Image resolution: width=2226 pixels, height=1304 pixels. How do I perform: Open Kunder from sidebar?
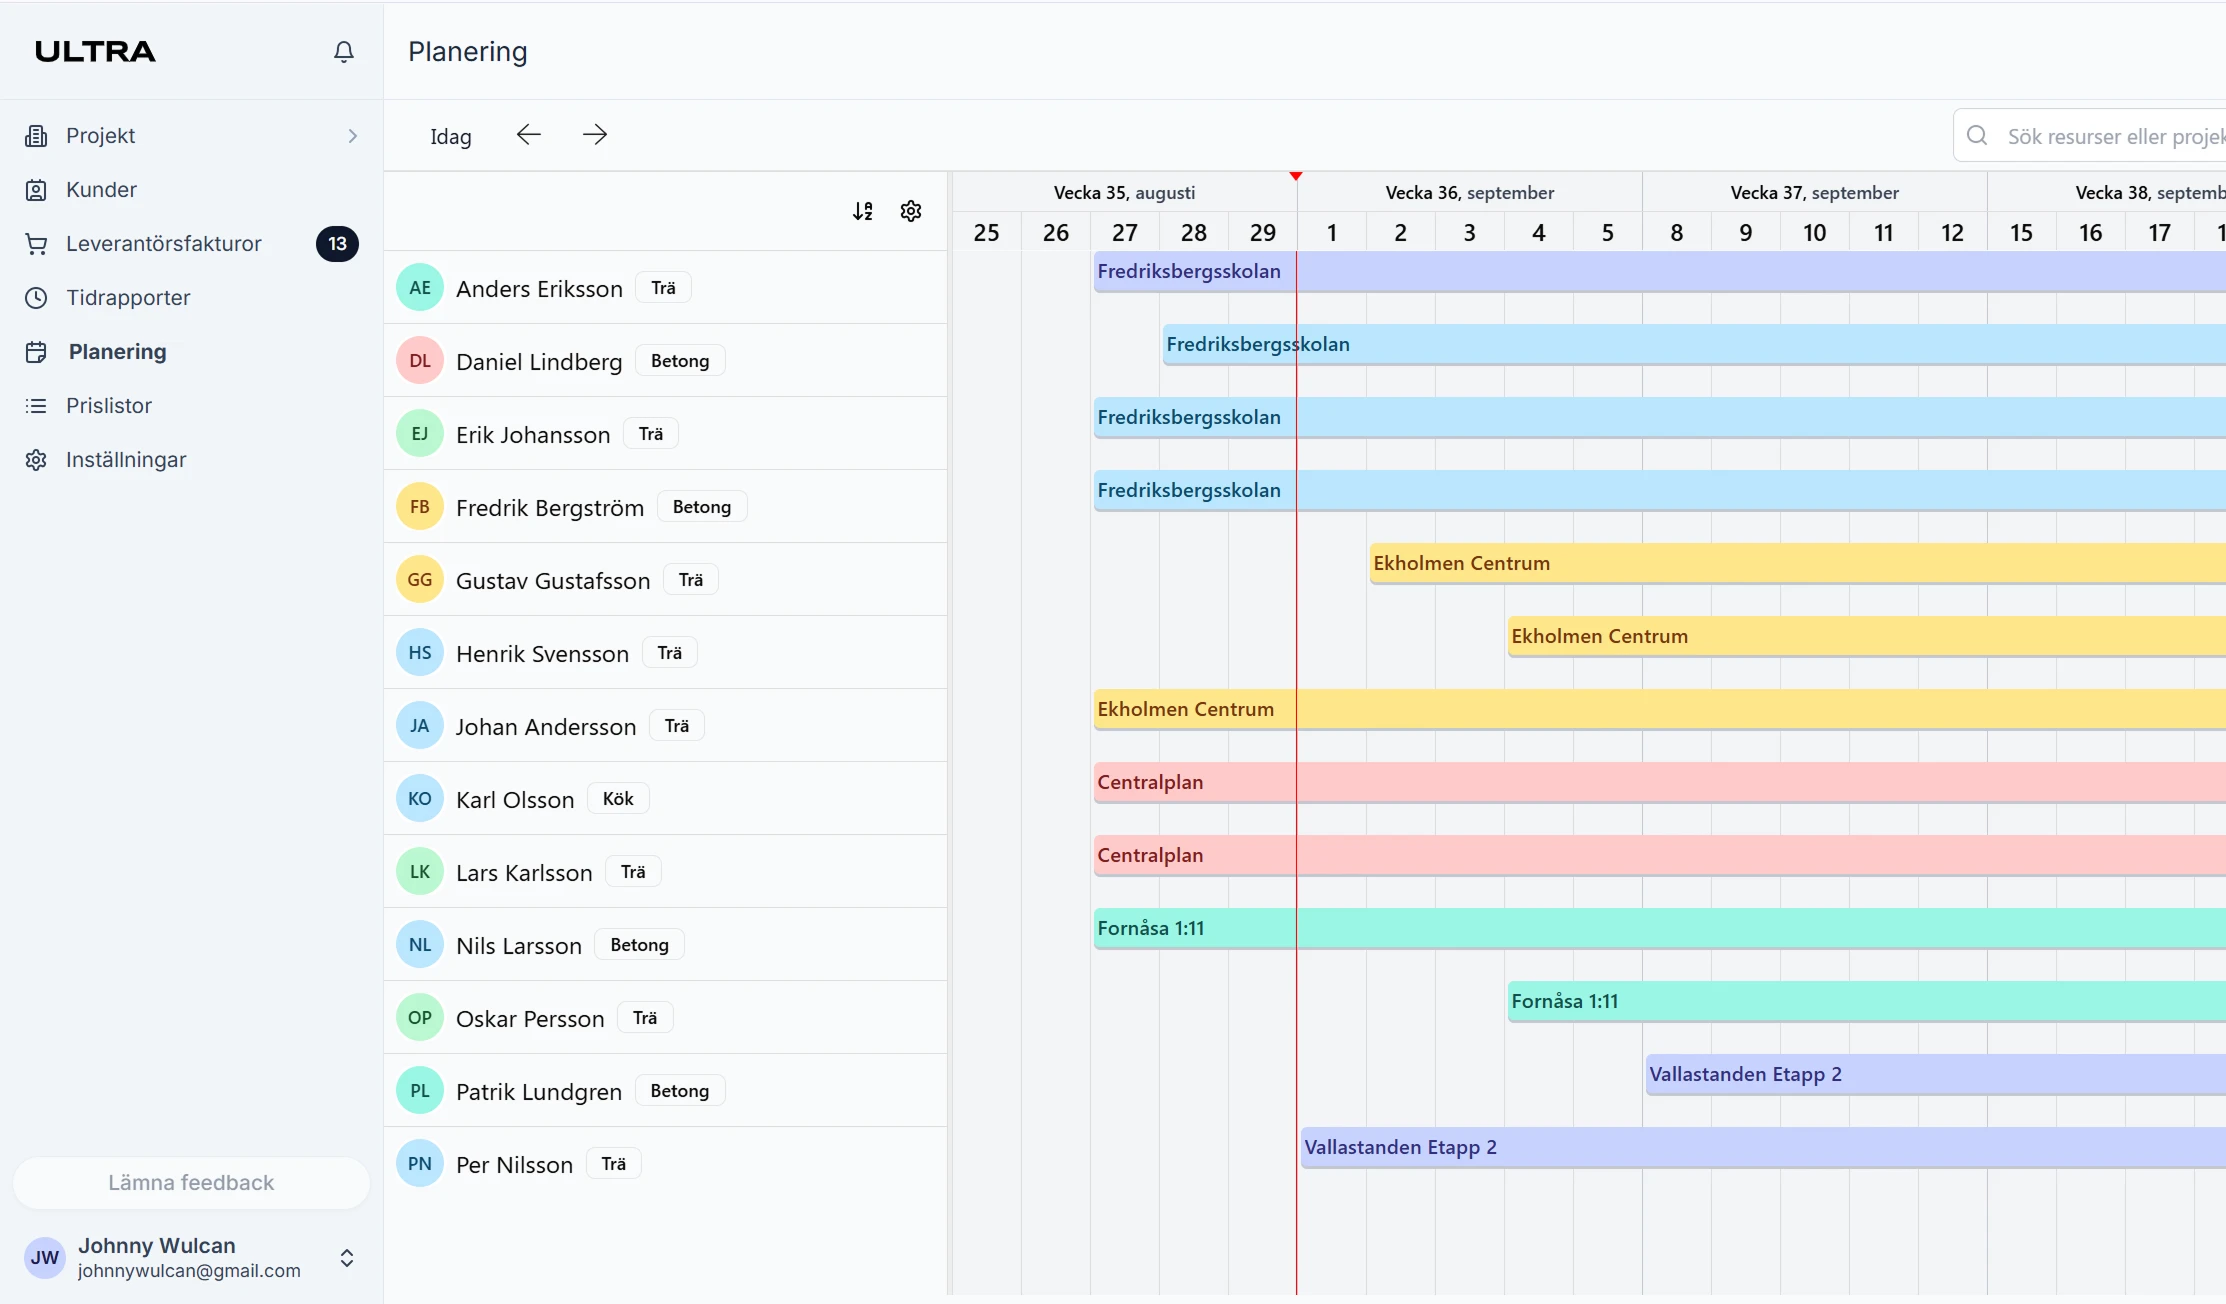click(x=101, y=190)
